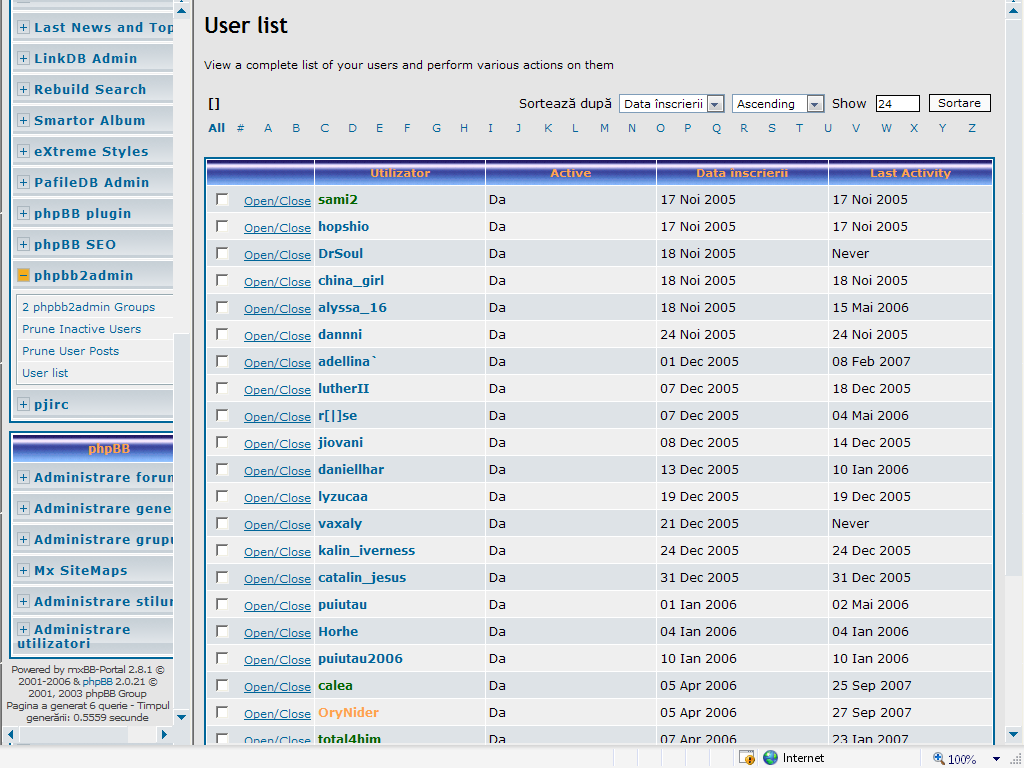Click plus icon beside eXtreme Styles
Screen dimensions: 1024x768
point(24,152)
